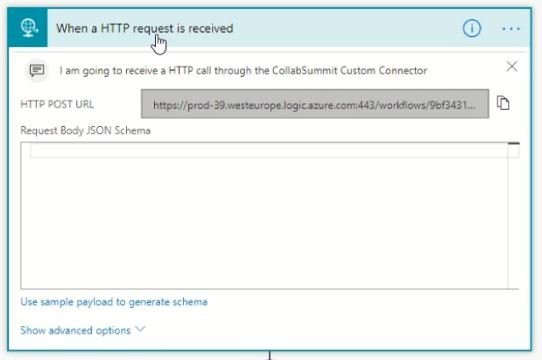The width and height of the screenshot is (542, 360).
Task: Place cursor on first highlighted editor line
Action: tap(269, 151)
